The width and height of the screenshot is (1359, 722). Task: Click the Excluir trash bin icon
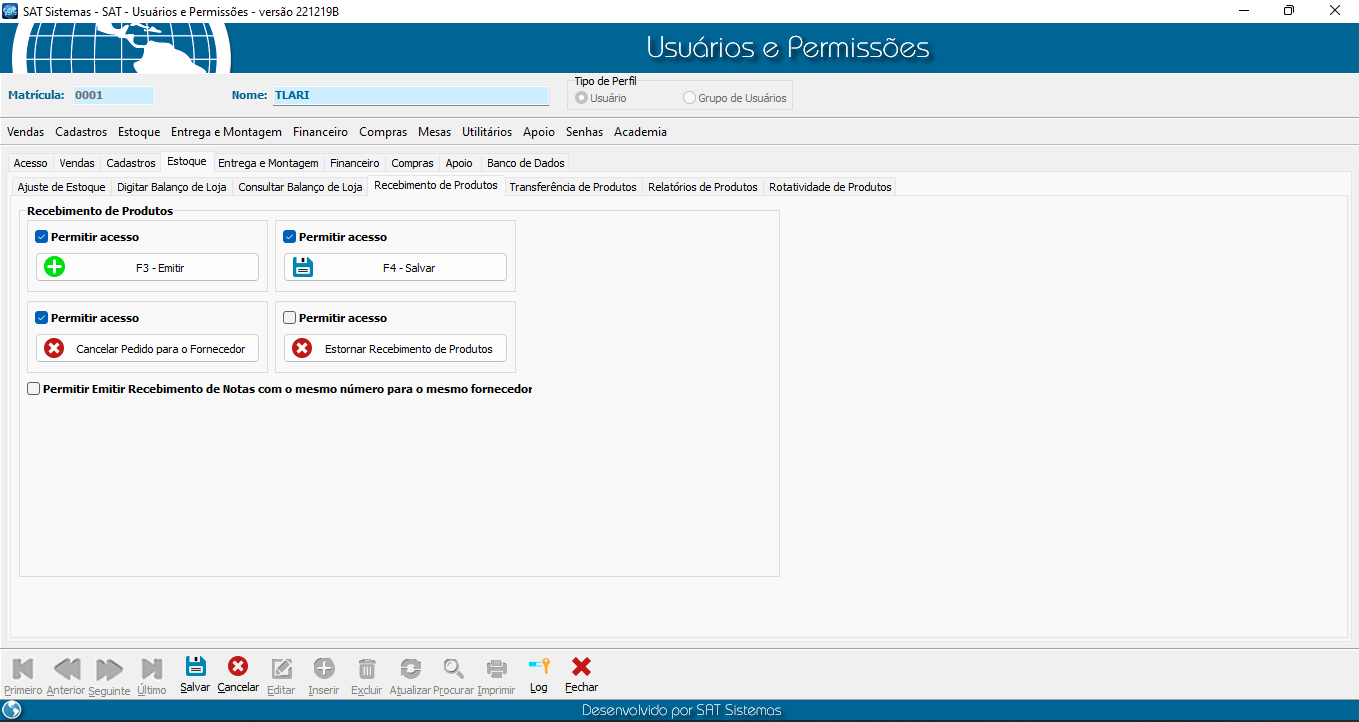tap(367, 669)
